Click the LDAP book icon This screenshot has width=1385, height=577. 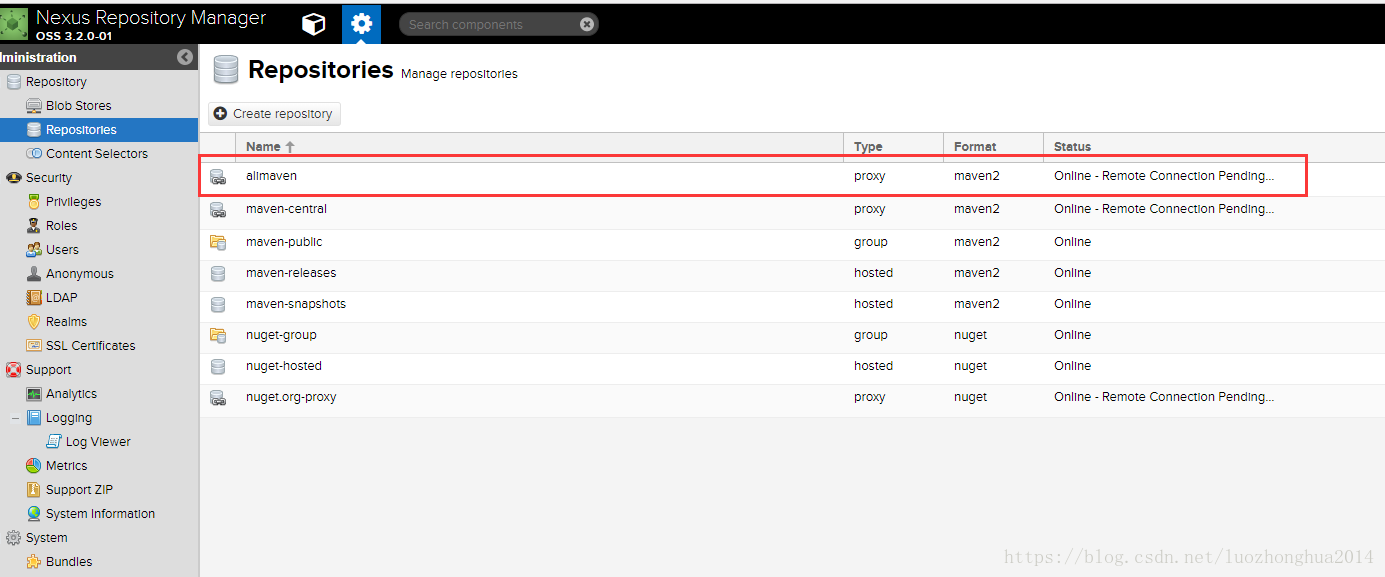pyautogui.click(x=34, y=297)
